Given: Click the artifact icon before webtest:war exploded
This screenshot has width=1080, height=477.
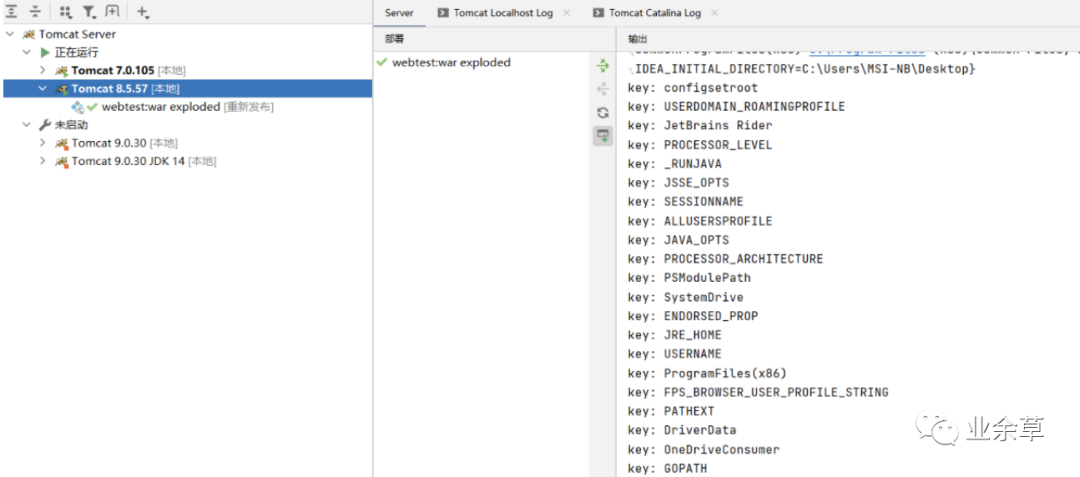Looking at the screenshot, I should click(78, 107).
